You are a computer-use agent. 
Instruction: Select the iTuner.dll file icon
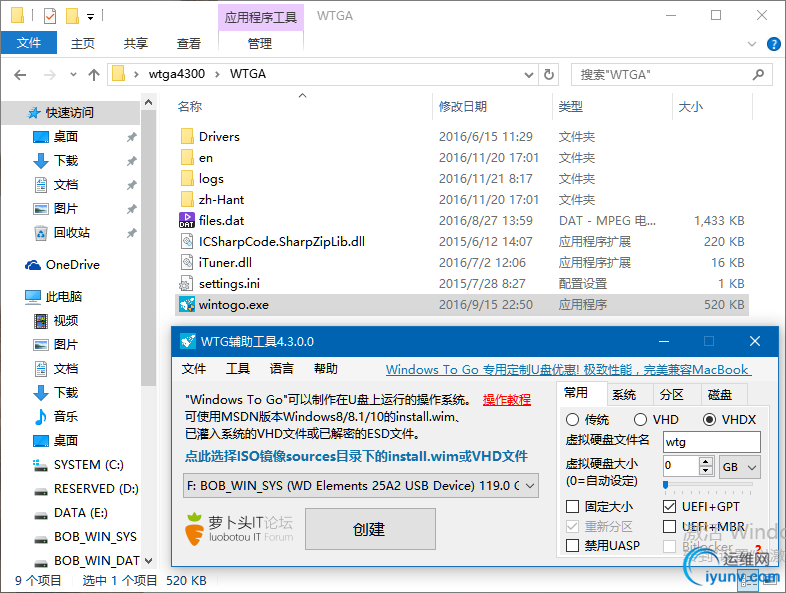(187, 263)
